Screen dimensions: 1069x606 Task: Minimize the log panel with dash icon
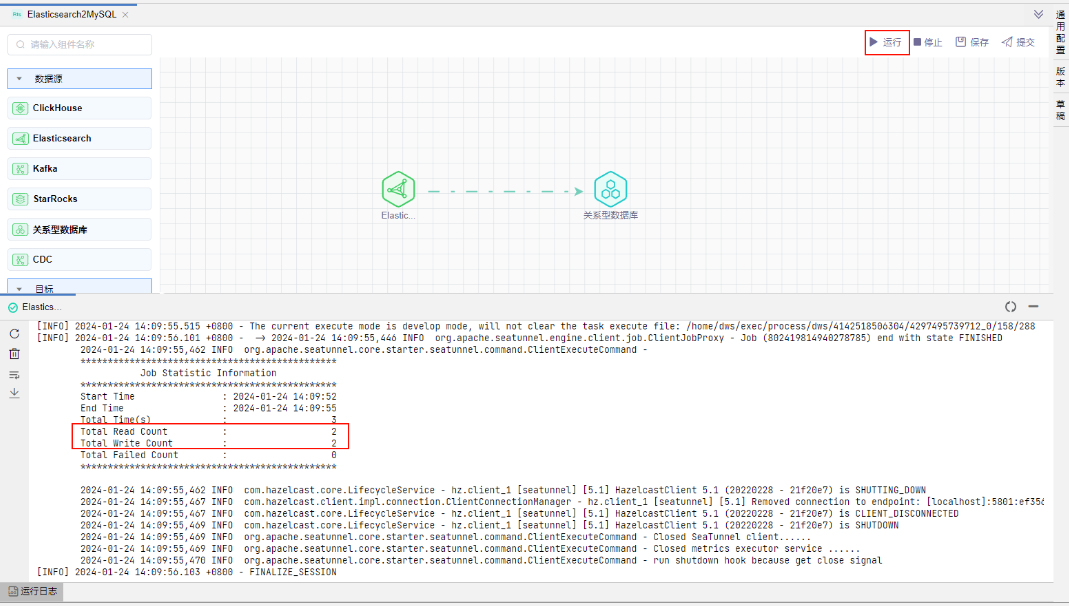click(x=1034, y=307)
